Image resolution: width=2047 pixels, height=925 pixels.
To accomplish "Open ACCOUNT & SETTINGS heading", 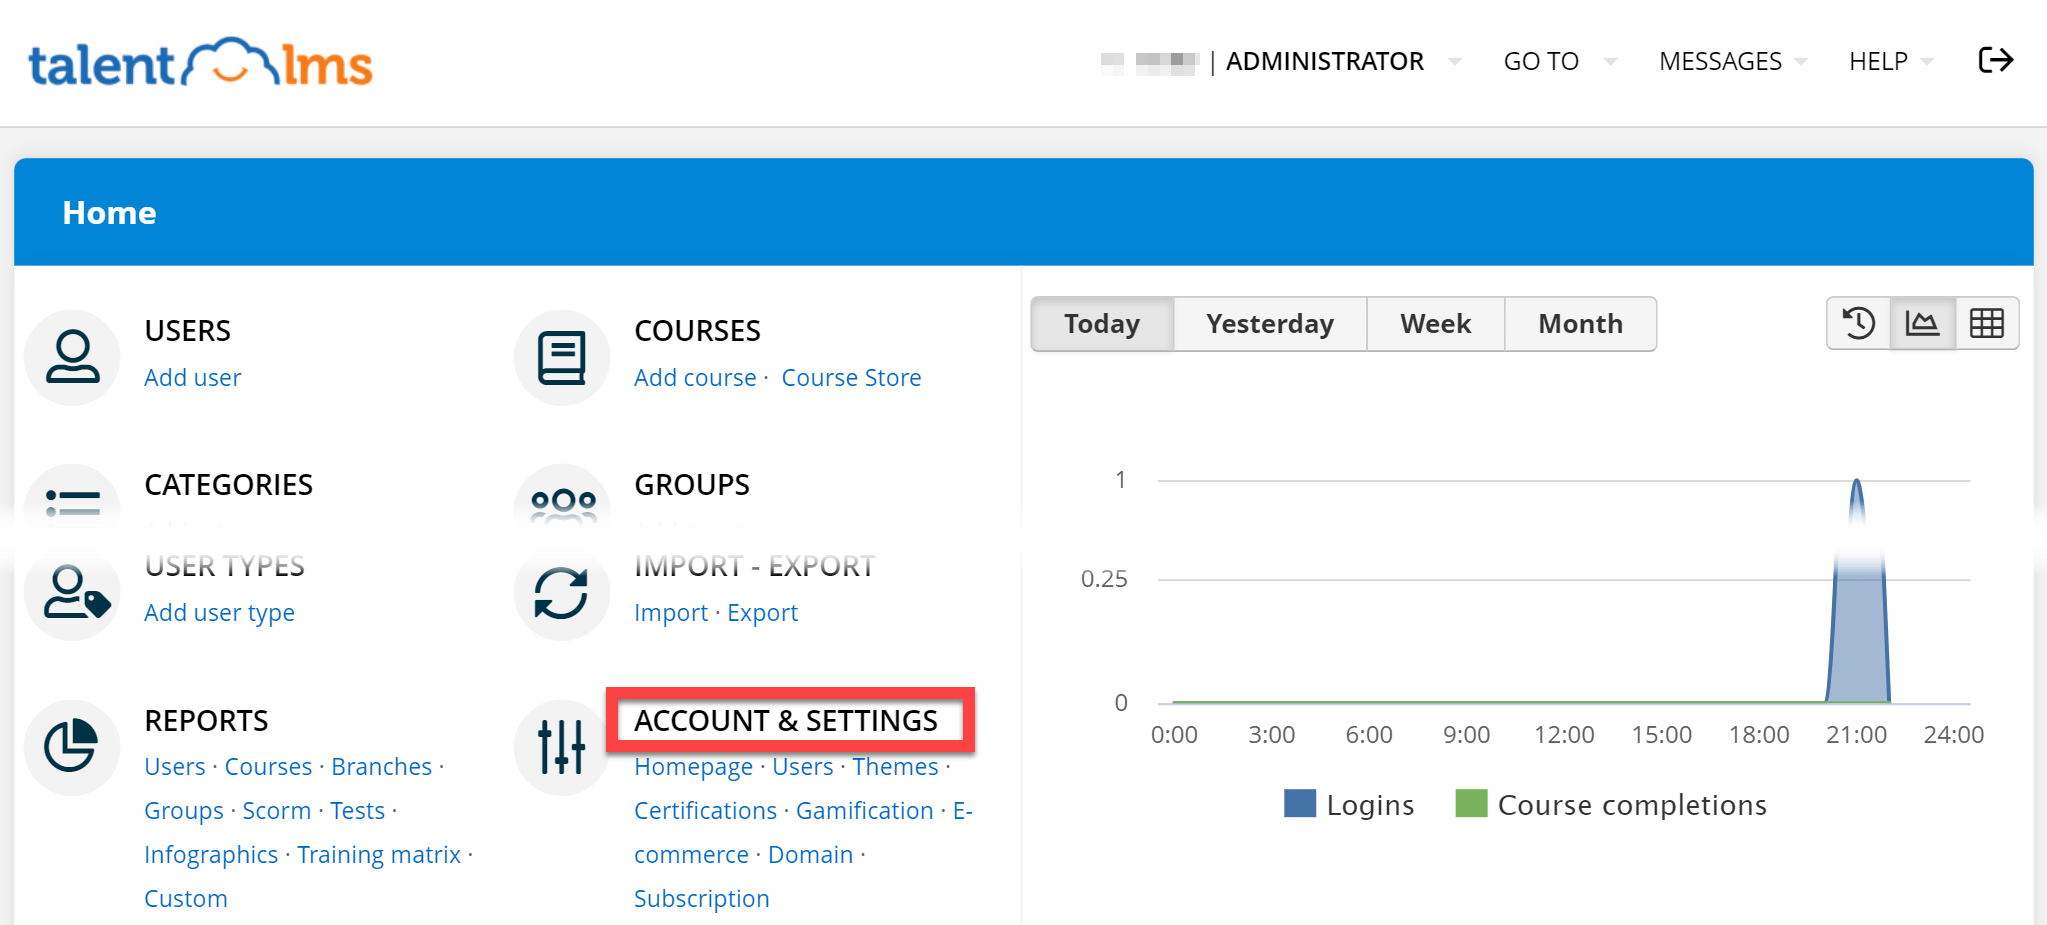I will [x=786, y=720].
